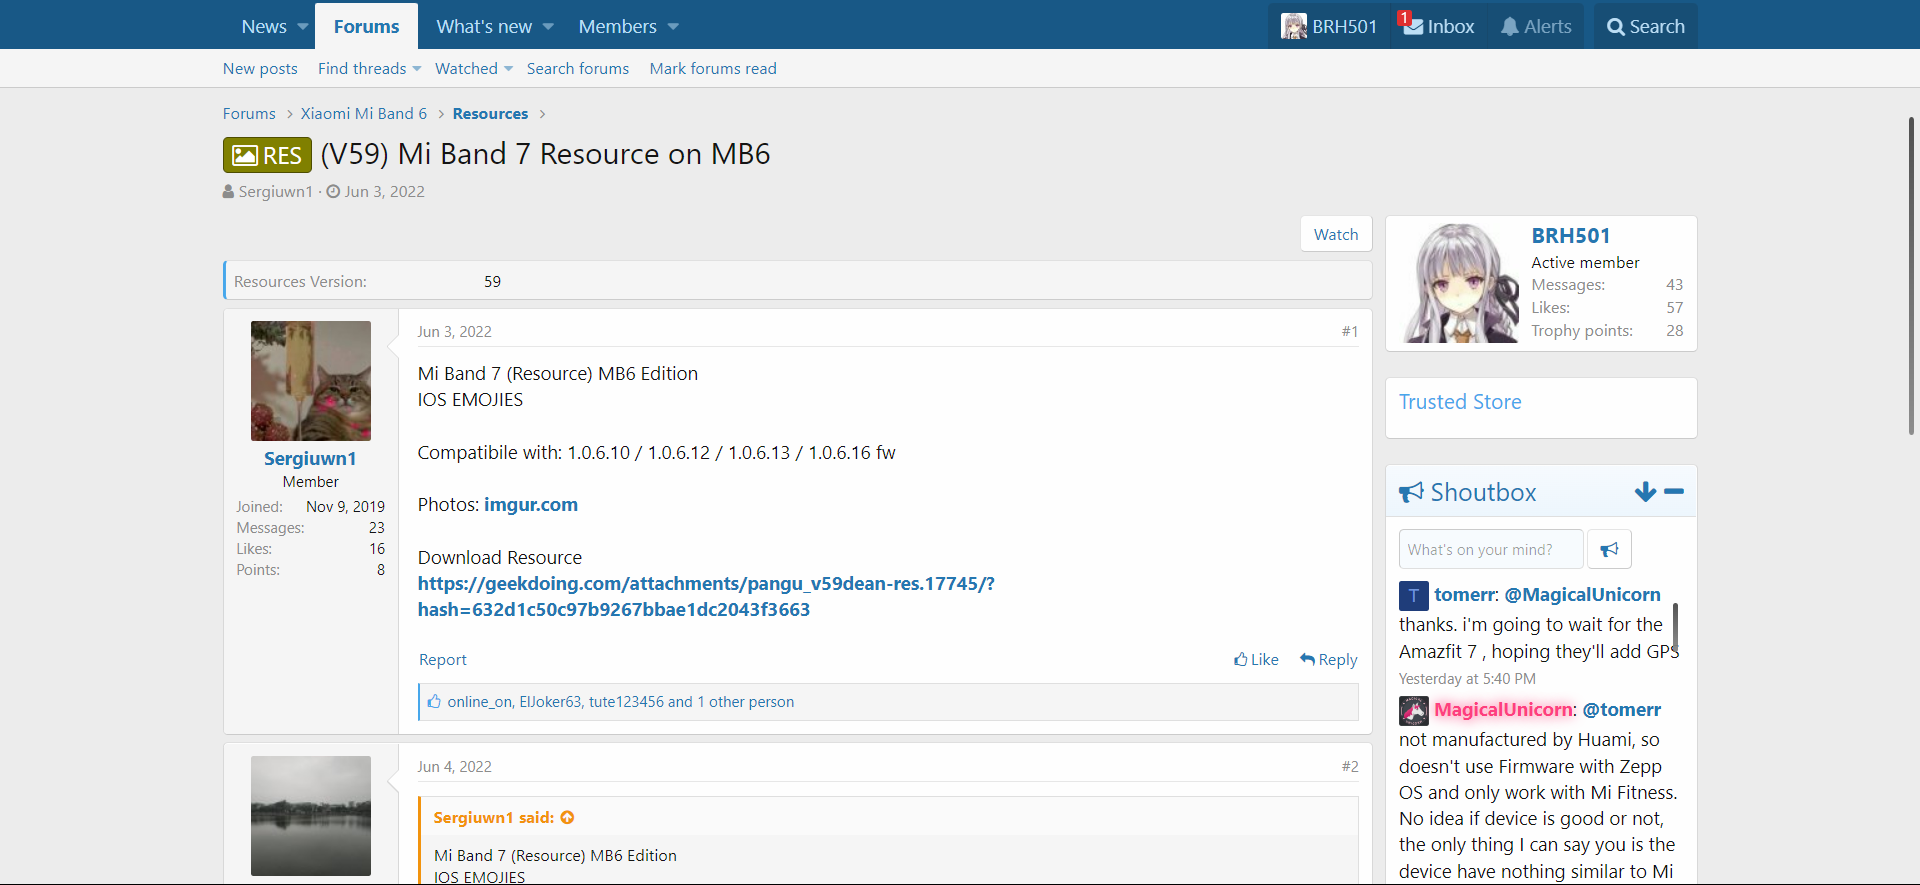Open Sergiuwn1 cat avatar image
This screenshot has width=1920, height=885.
click(x=310, y=381)
